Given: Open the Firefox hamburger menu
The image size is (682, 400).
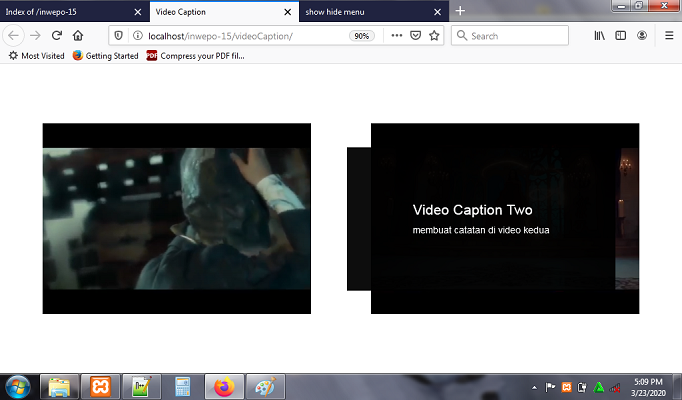Looking at the screenshot, I should 669,36.
